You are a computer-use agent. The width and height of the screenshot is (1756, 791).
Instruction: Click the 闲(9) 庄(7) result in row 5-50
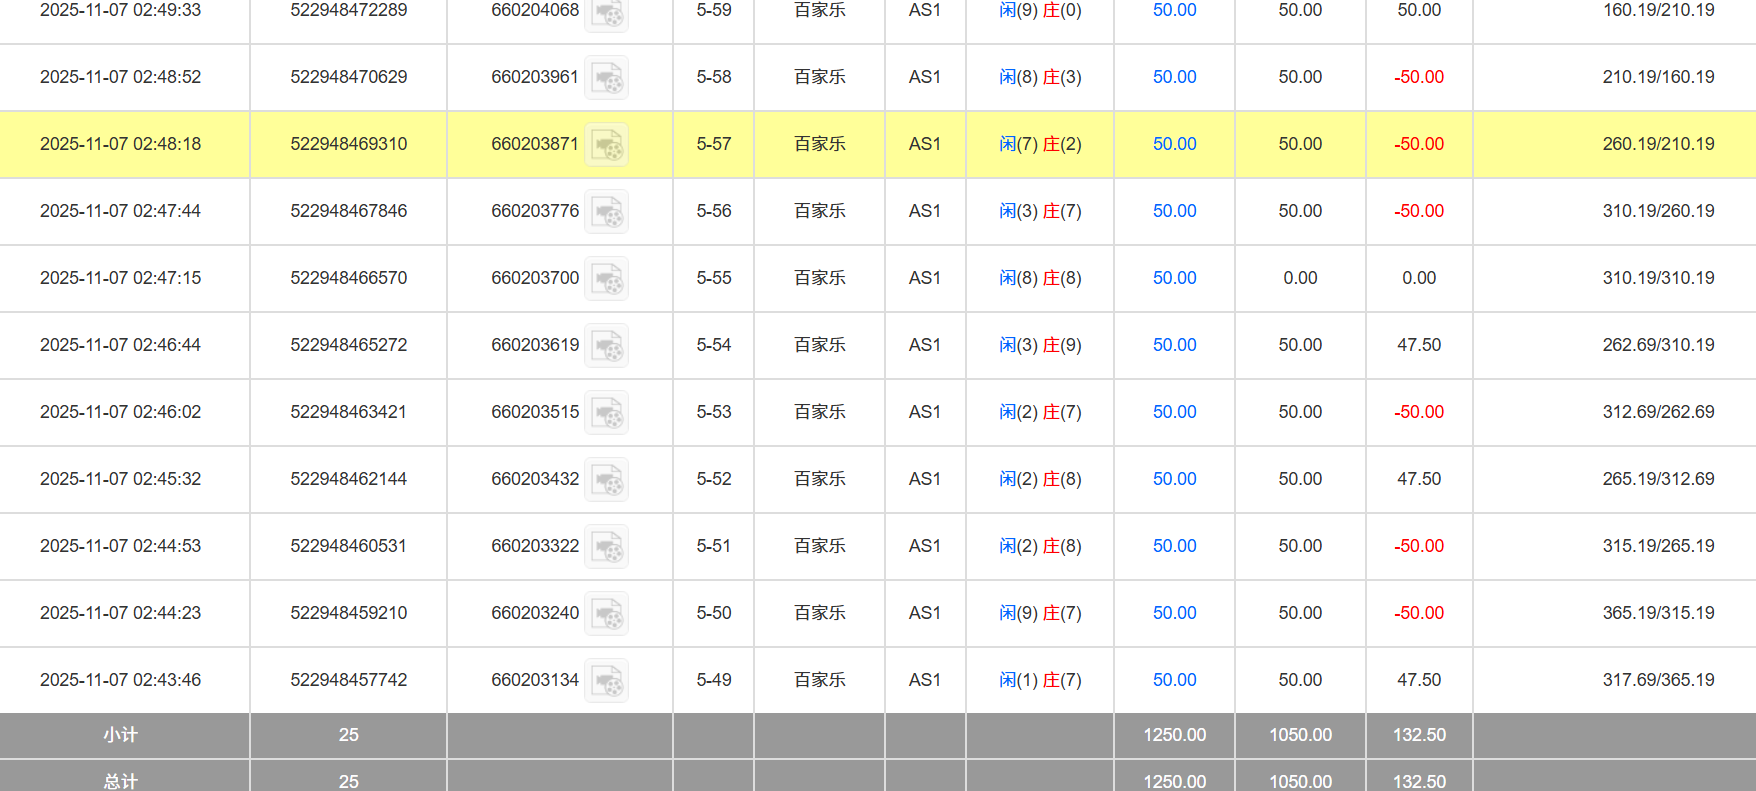click(1040, 613)
